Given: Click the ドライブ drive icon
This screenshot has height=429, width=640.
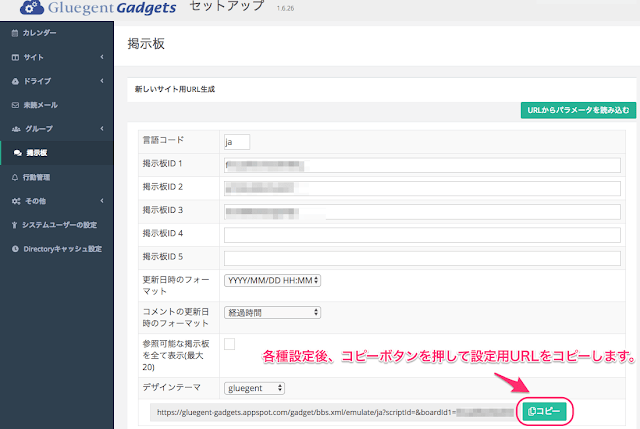Looking at the screenshot, I should pos(15,81).
